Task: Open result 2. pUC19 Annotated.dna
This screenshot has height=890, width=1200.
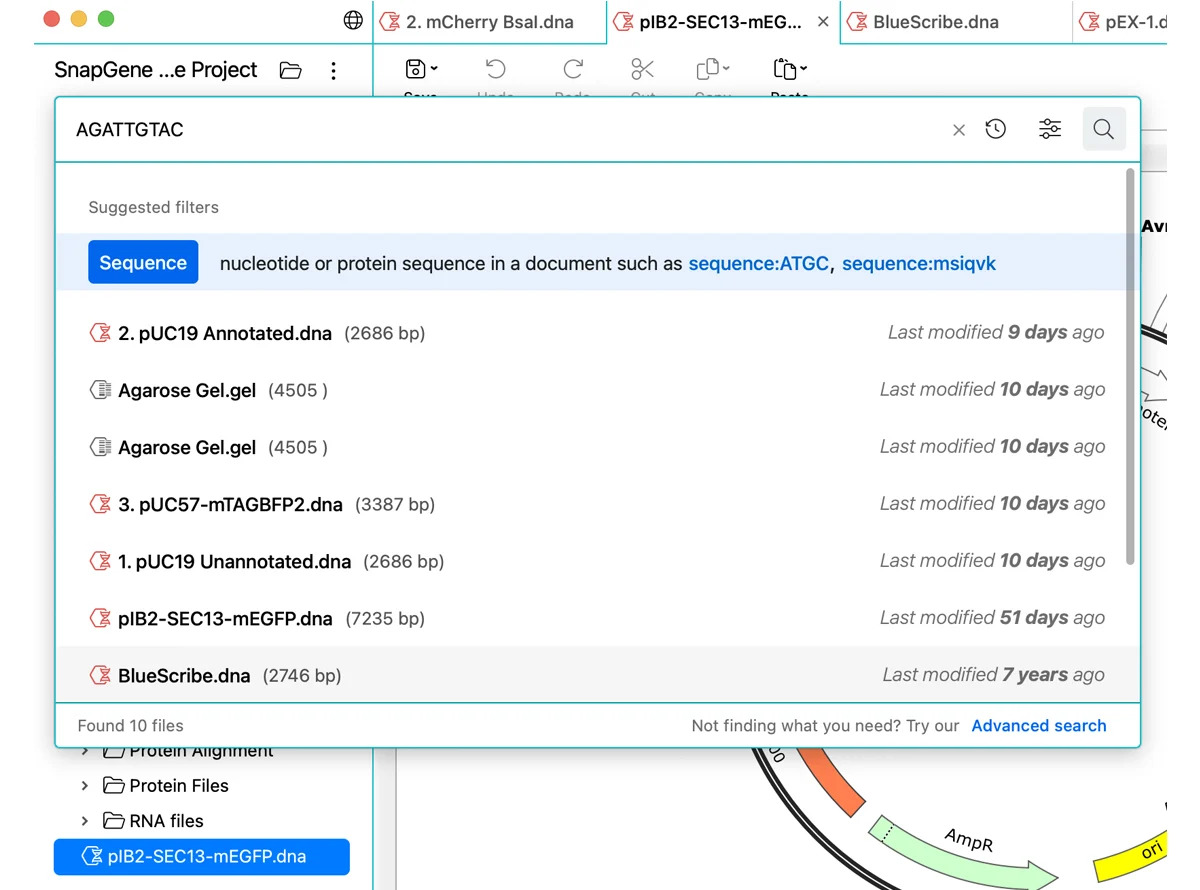Action: pos(597,333)
